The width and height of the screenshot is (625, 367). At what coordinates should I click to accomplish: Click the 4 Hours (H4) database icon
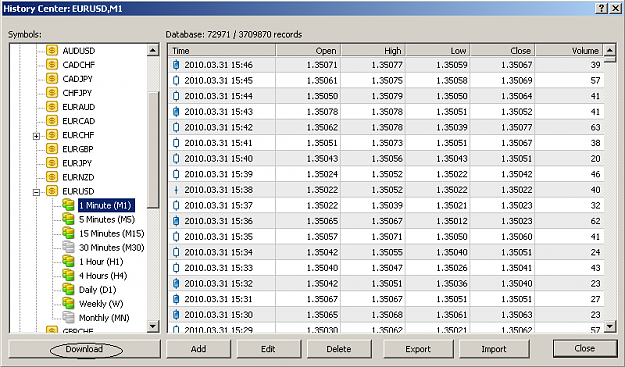pos(68,275)
